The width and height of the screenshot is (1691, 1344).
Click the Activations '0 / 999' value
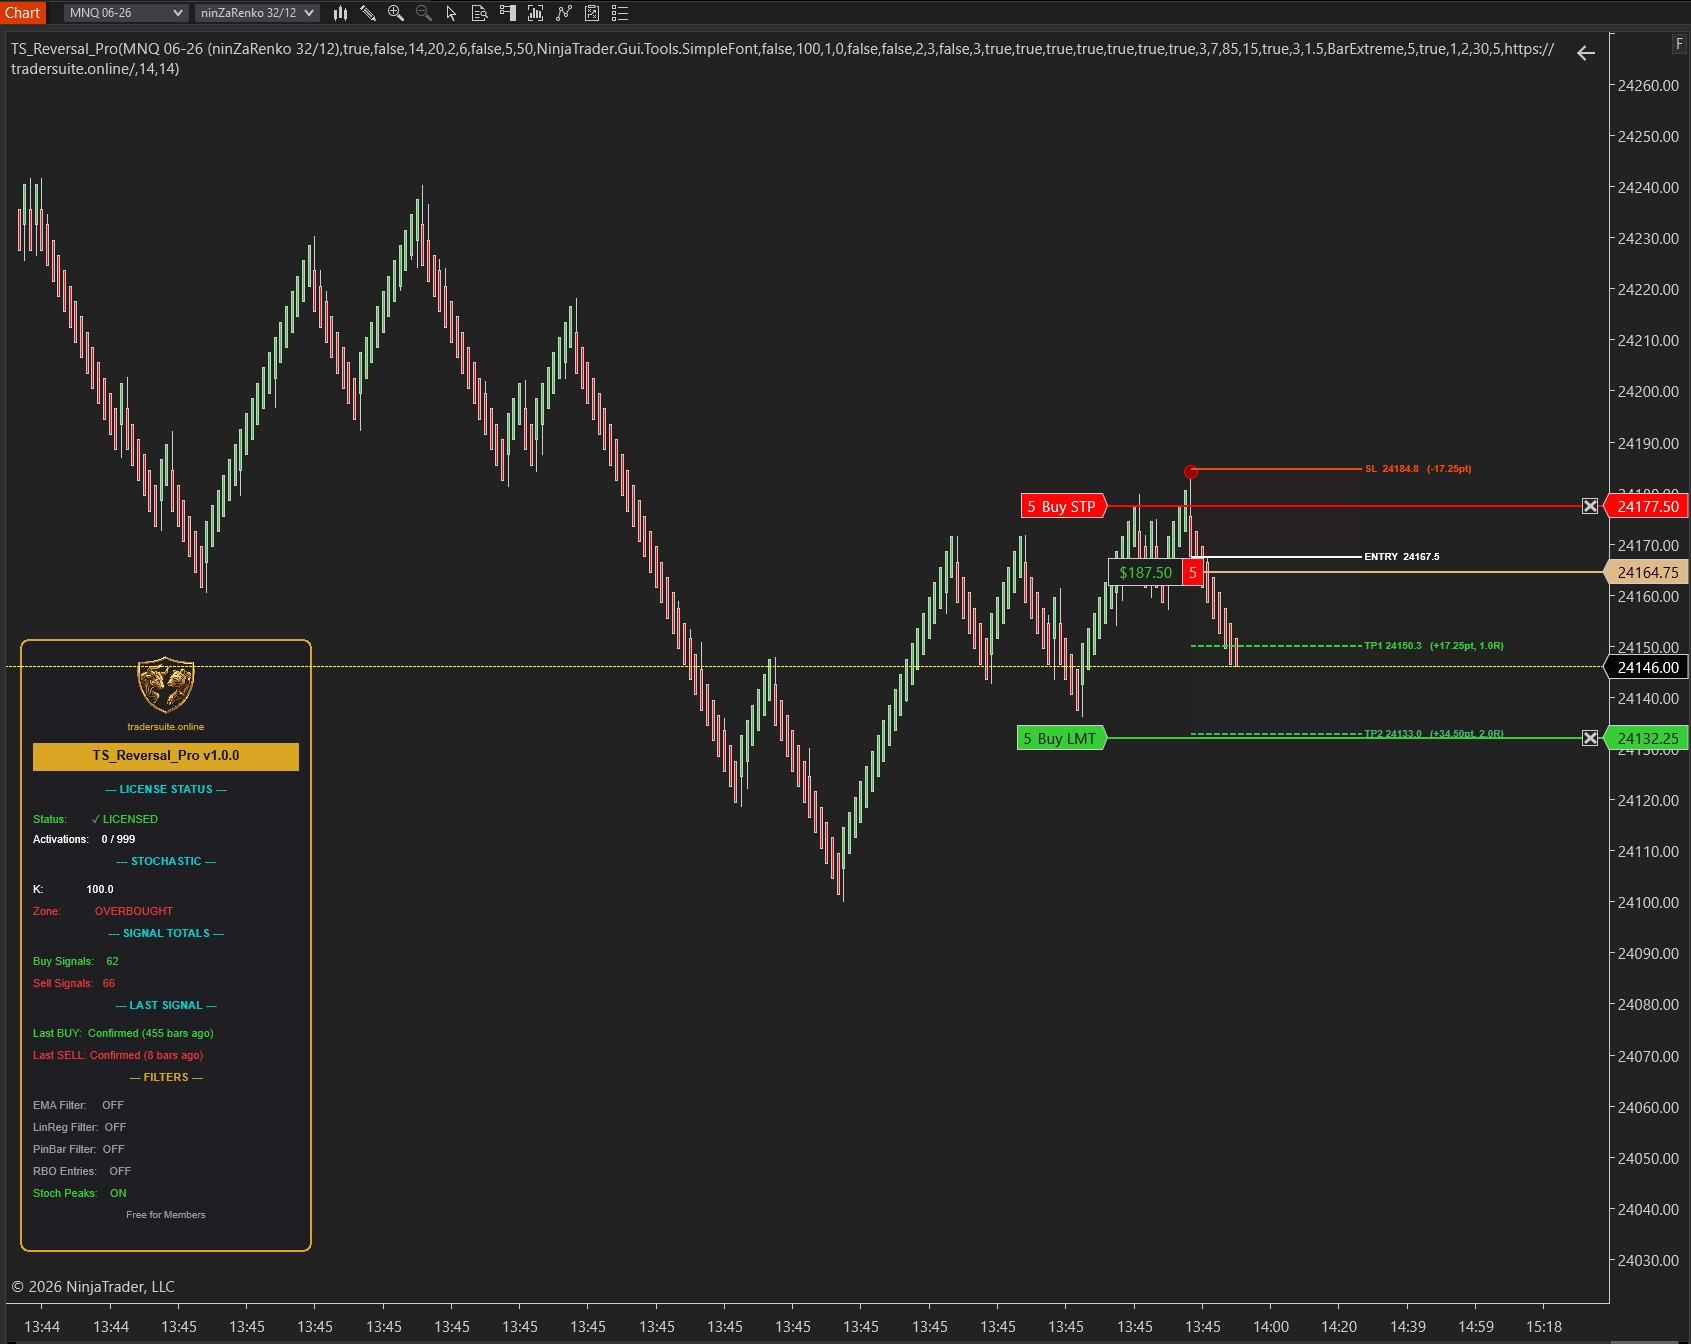pyautogui.click(x=118, y=839)
